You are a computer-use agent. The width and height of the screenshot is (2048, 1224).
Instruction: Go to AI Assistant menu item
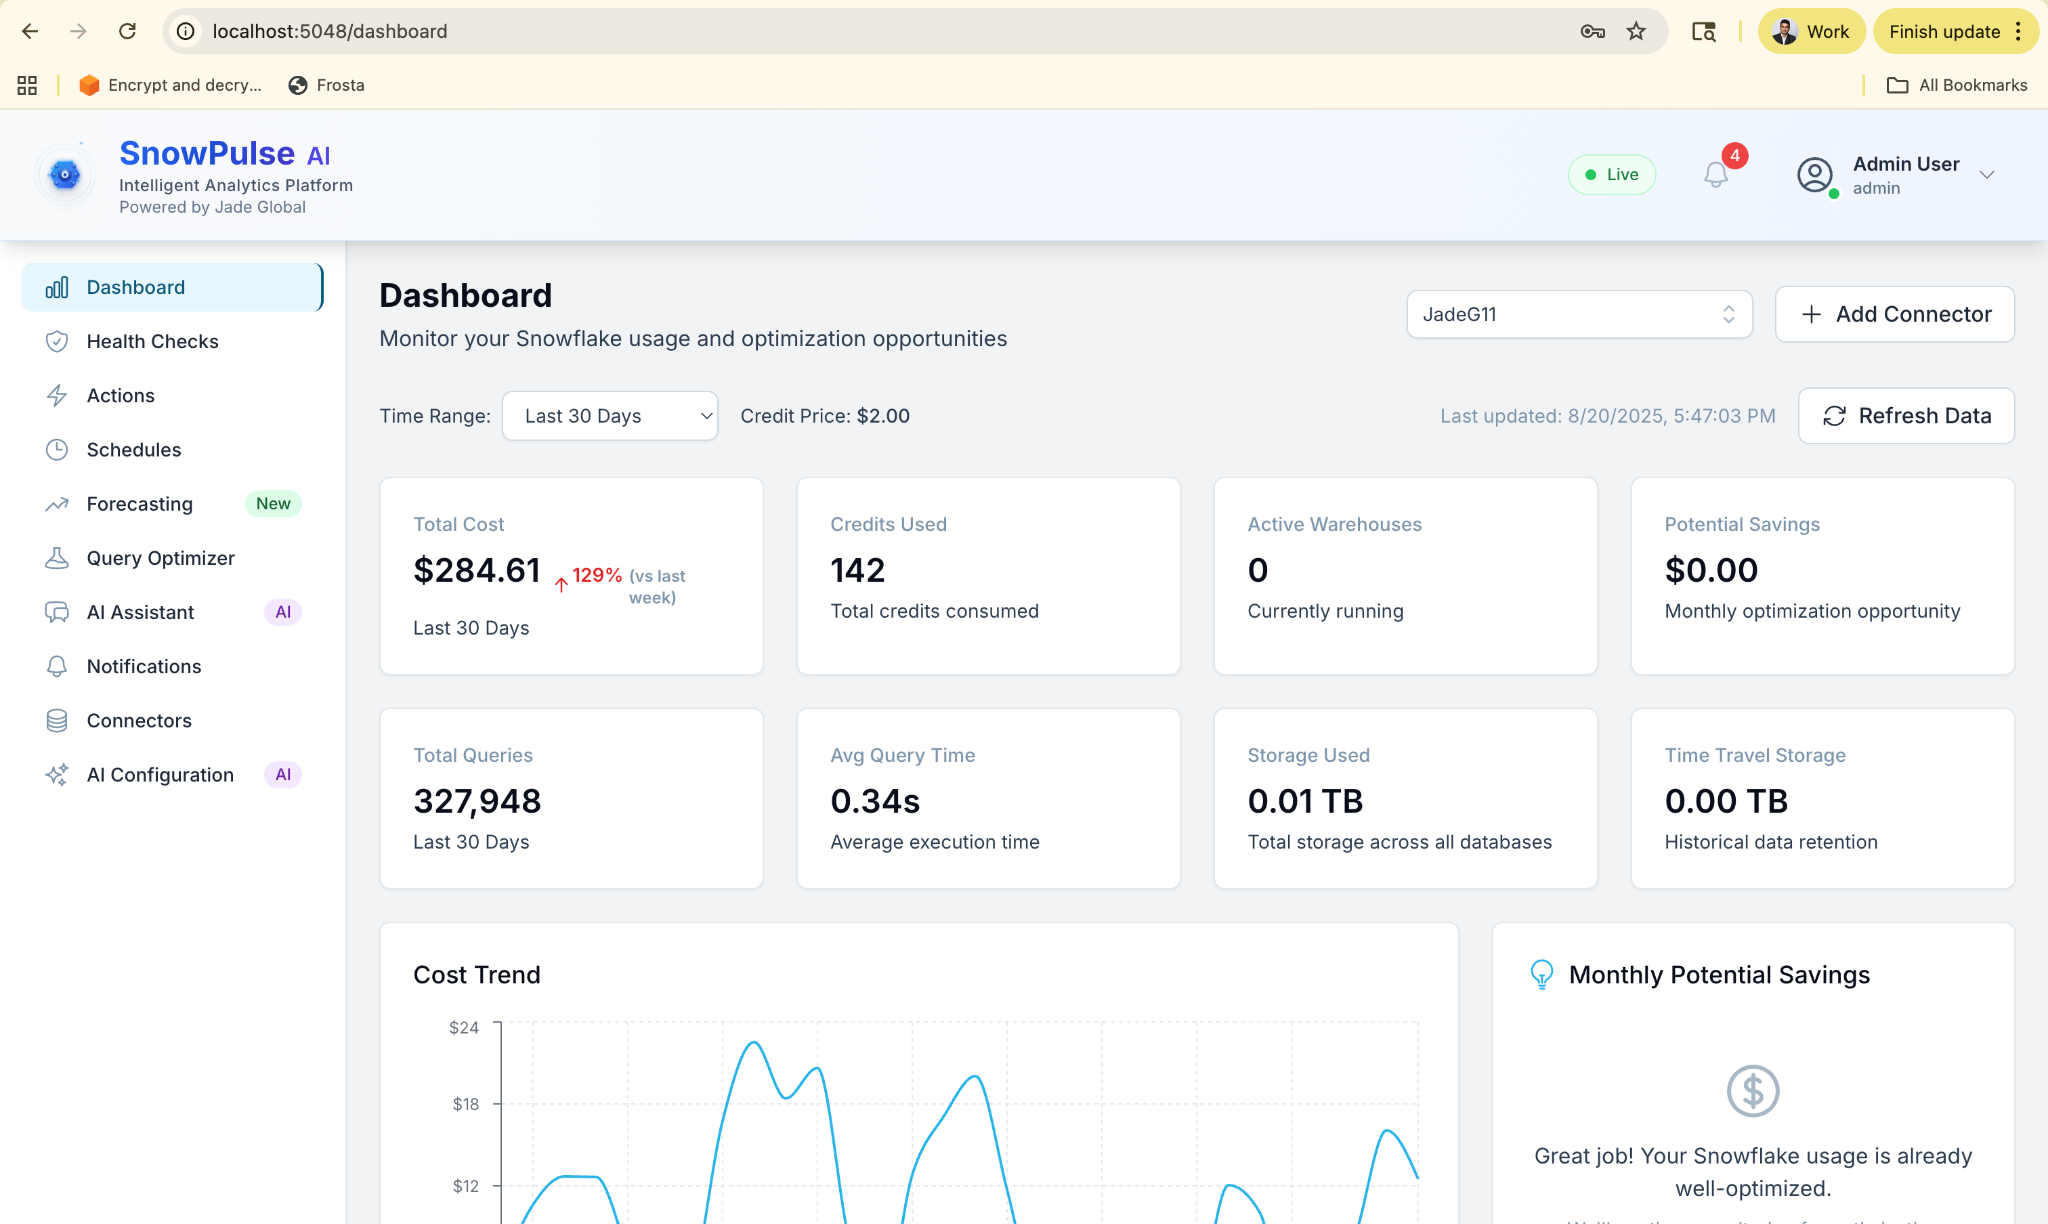tap(140, 612)
